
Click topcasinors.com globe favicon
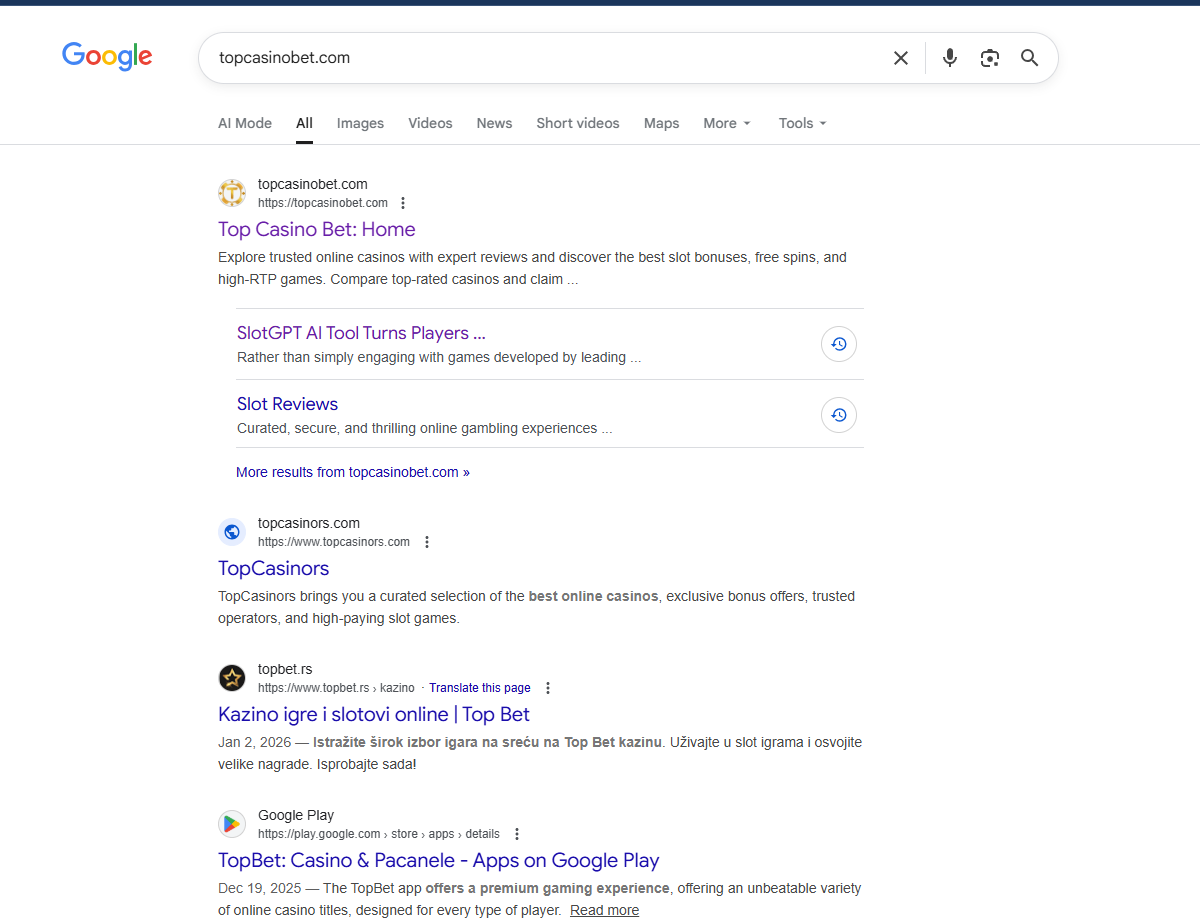coord(232,532)
